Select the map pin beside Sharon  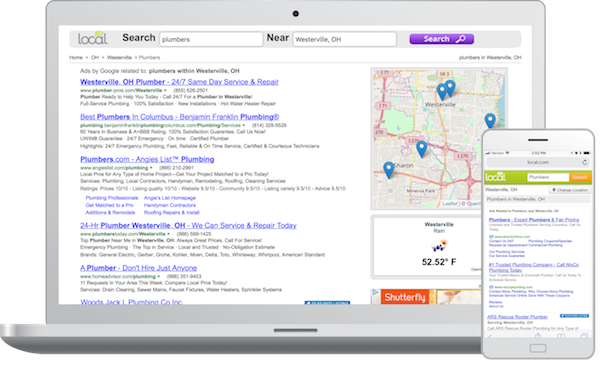(x=388, y=170)
